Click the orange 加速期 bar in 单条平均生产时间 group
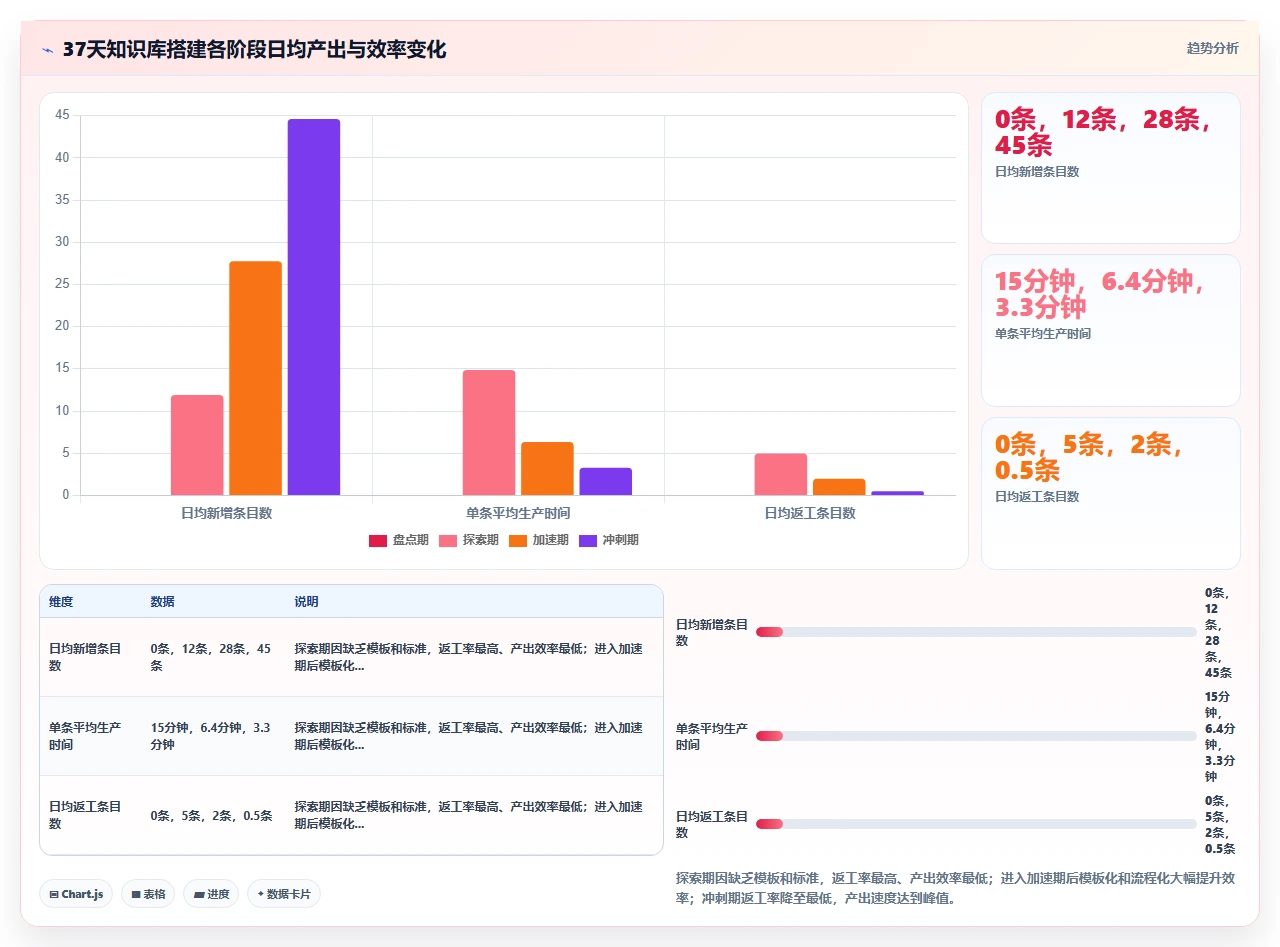 (x=547, y=468)
